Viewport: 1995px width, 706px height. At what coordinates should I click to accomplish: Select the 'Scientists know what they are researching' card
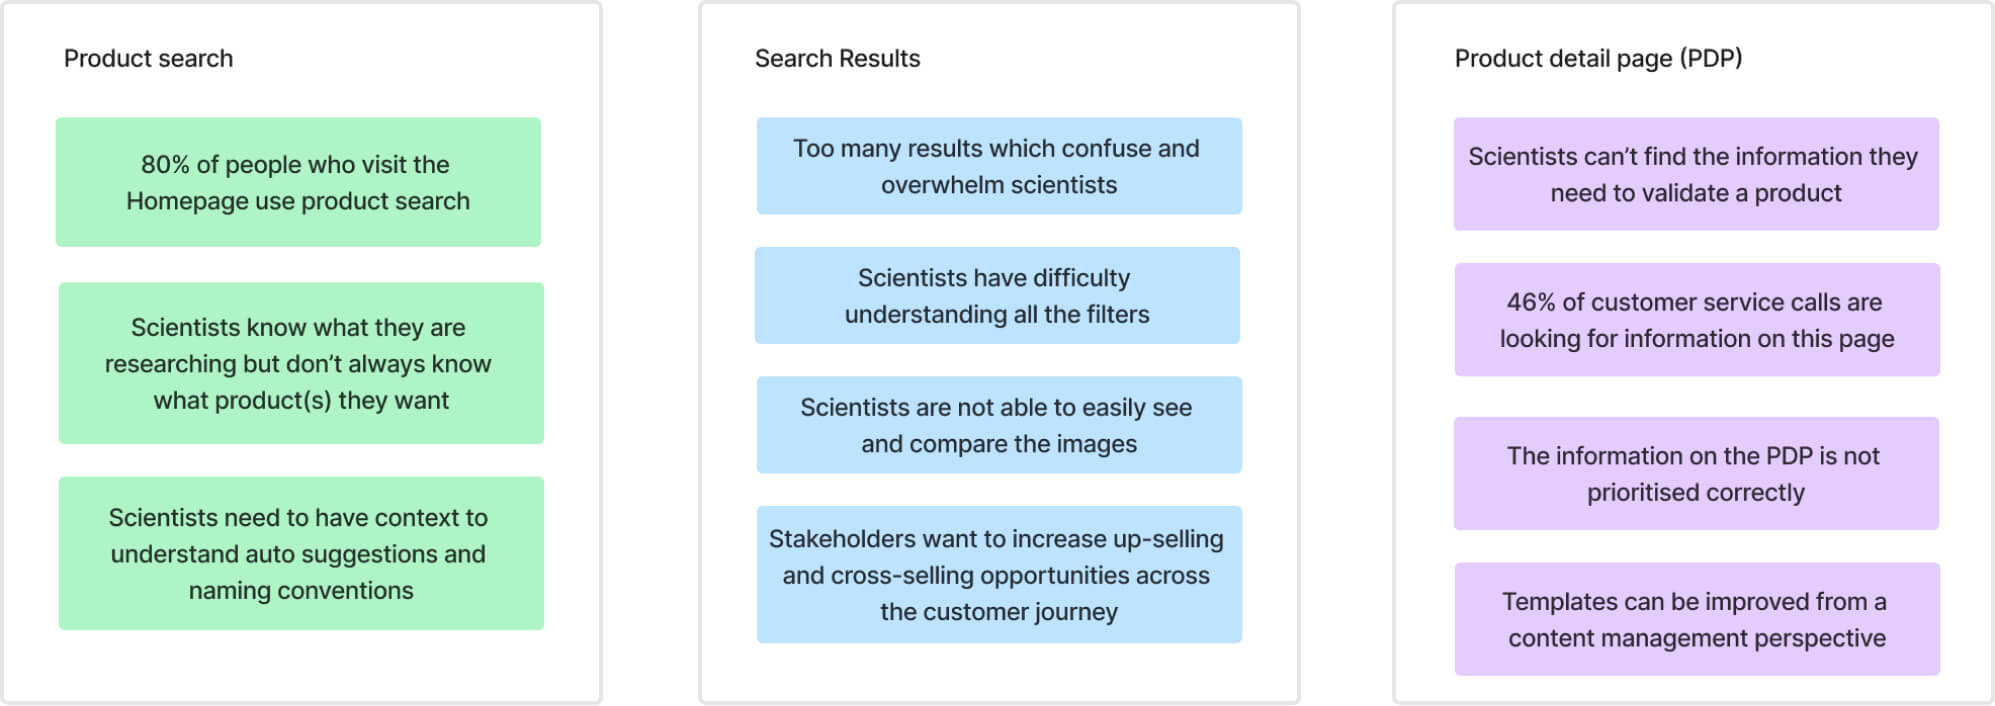point(301,363)
